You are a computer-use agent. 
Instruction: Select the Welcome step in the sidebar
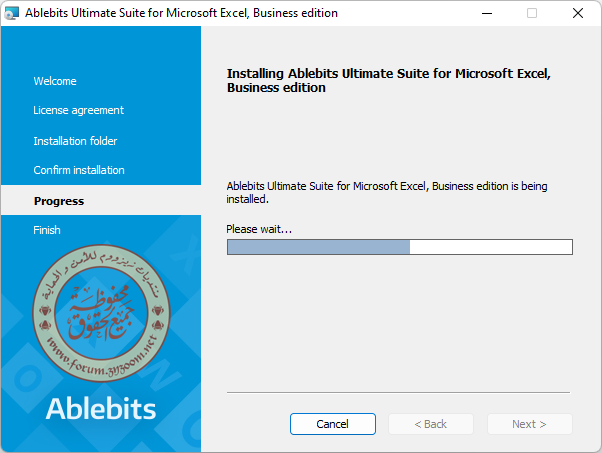click(55, 81)
